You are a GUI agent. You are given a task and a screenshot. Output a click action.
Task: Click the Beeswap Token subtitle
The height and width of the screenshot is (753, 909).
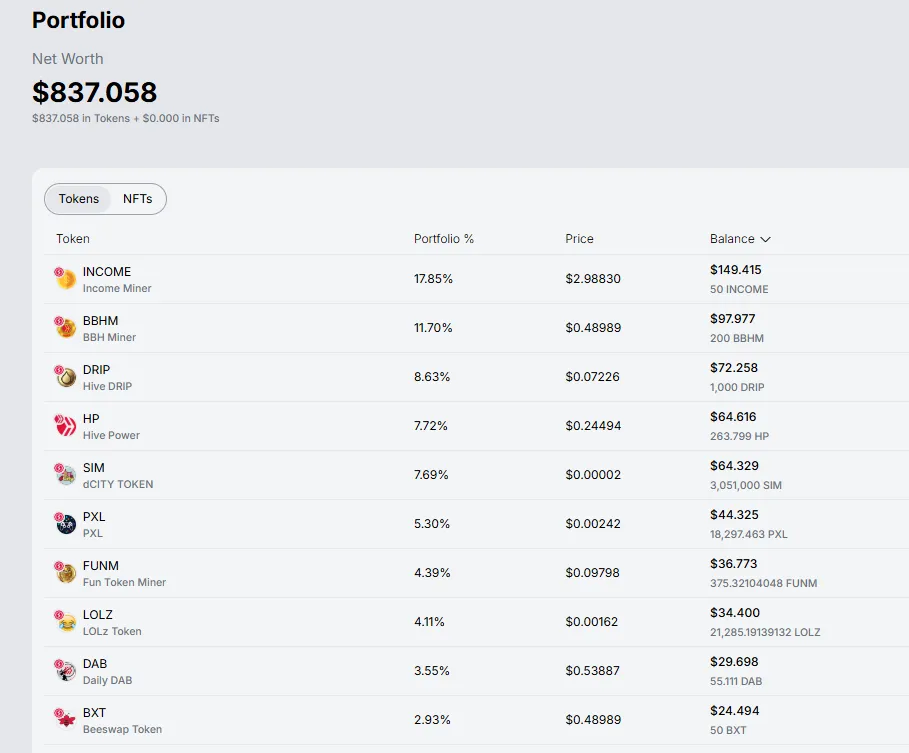pos(122,729)
